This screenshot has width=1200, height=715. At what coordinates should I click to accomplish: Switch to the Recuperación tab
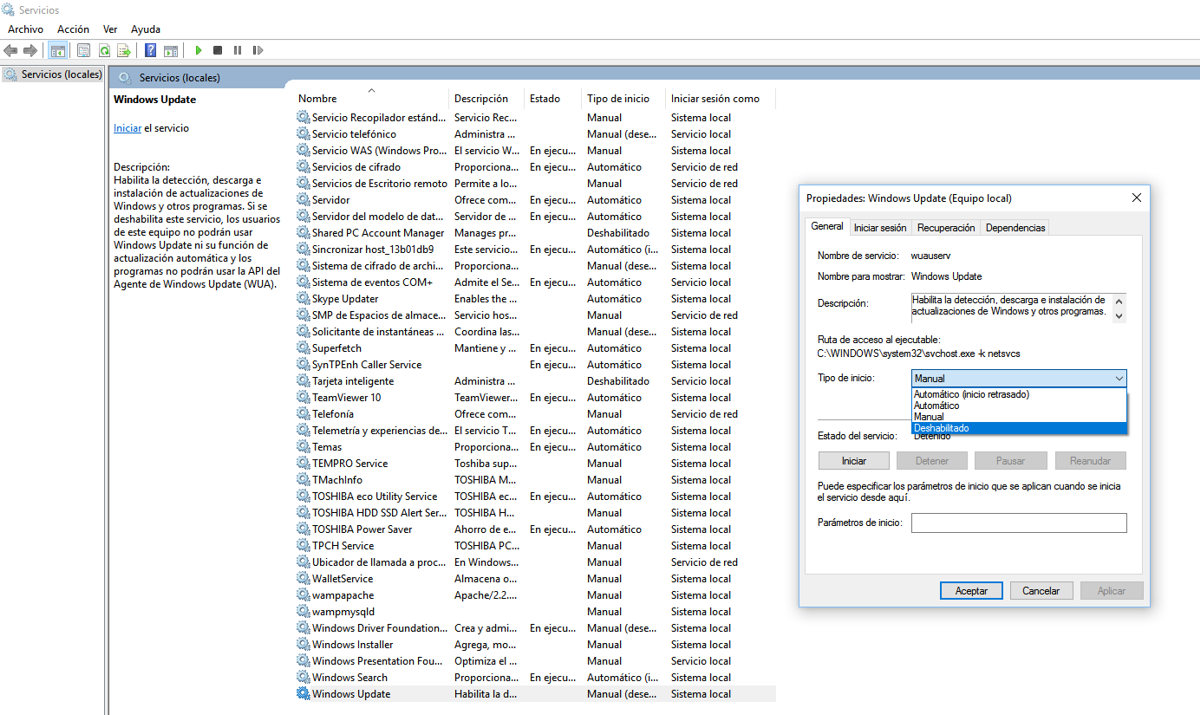[945, 228]
